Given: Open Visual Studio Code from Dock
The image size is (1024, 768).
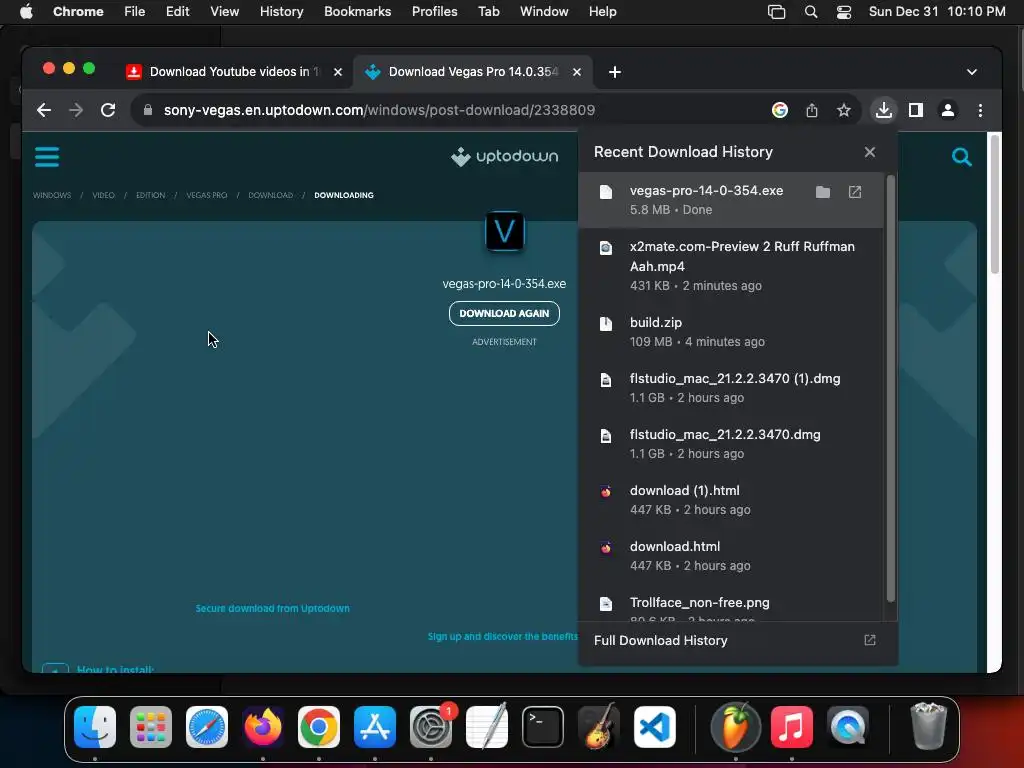Looking at the screenshot, I should point(654,727).
